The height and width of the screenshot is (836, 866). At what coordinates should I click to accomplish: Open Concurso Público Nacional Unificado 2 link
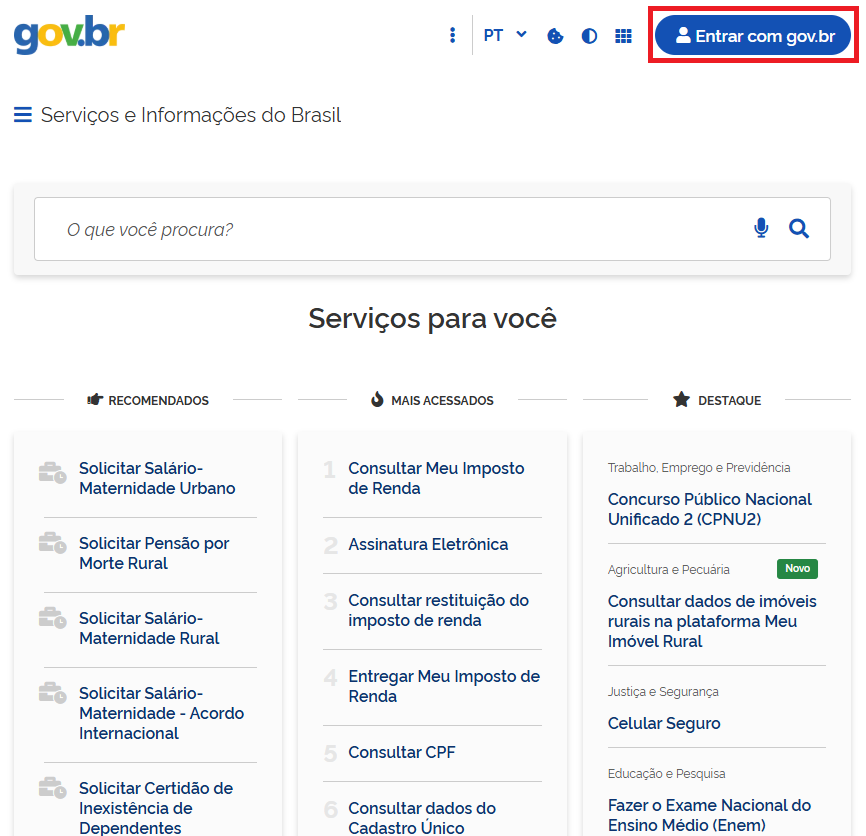tap(709, 509)
